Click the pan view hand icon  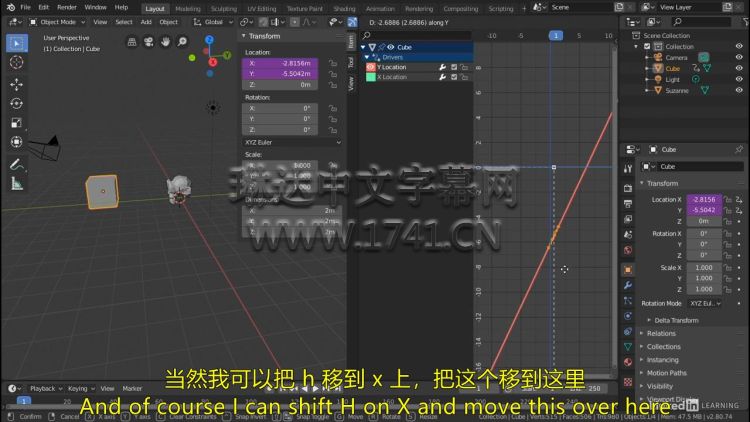165,42
